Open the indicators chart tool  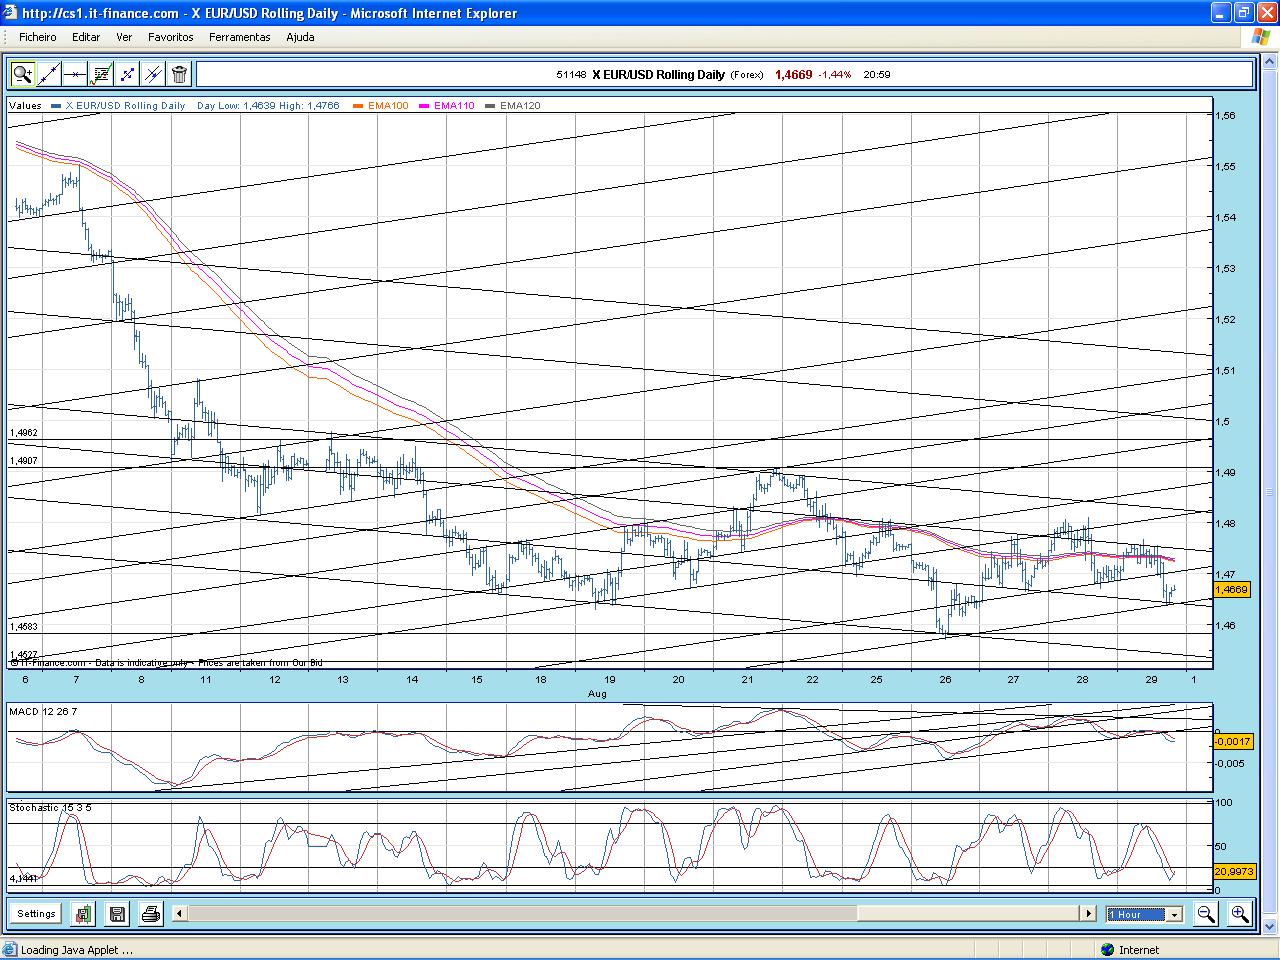[x=101, y=74]
